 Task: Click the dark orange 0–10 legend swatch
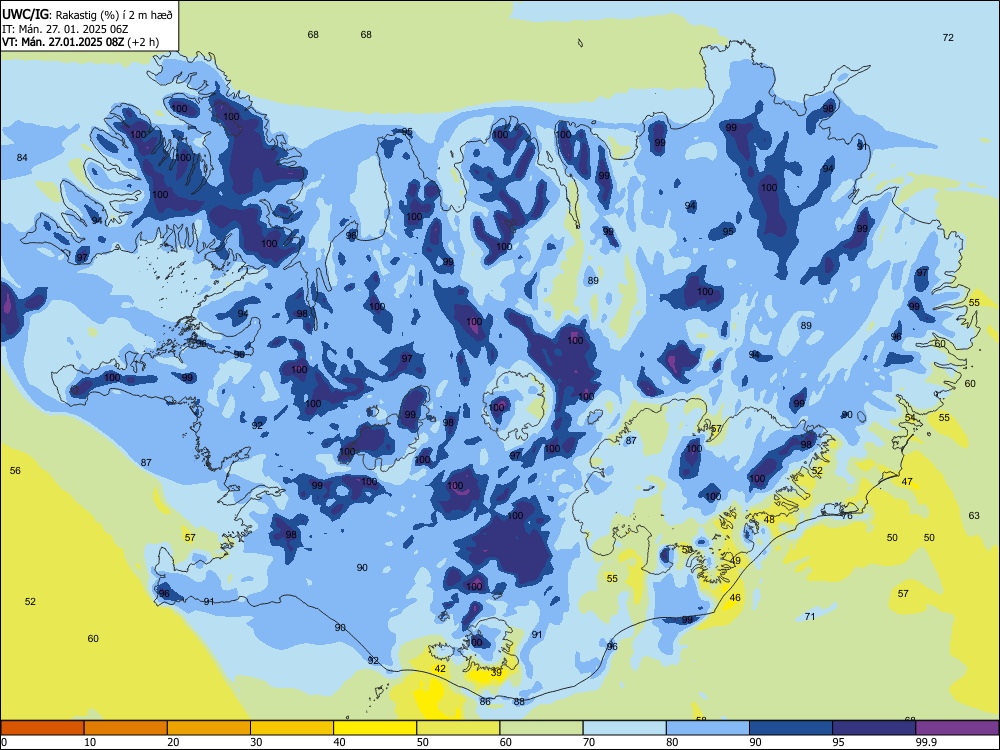[x=43, y=728]
